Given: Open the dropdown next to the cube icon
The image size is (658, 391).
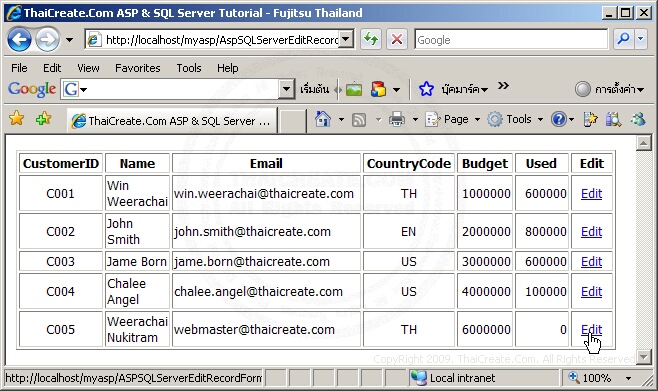Looking at the screenshot, I should (396, 89).
